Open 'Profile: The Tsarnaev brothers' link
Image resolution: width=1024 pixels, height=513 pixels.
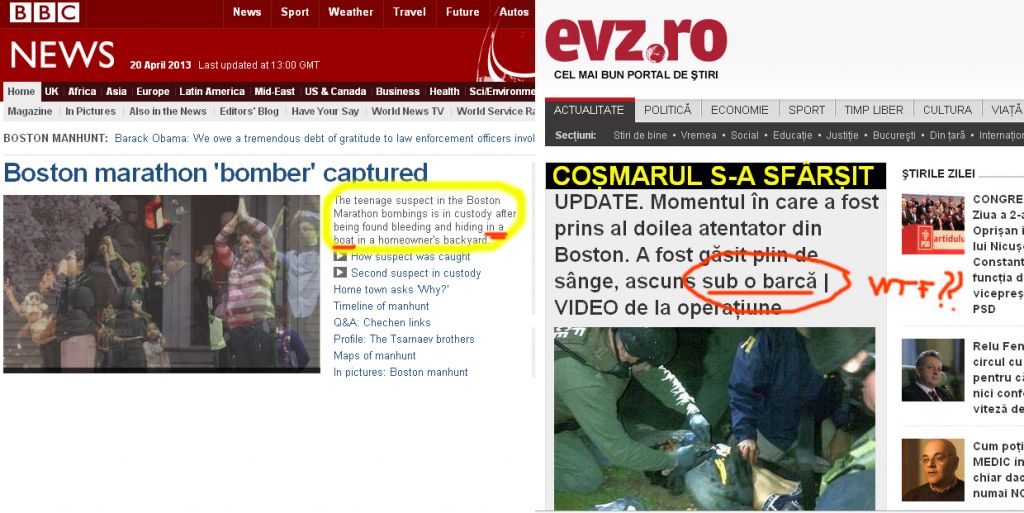(x=404, y=339)
